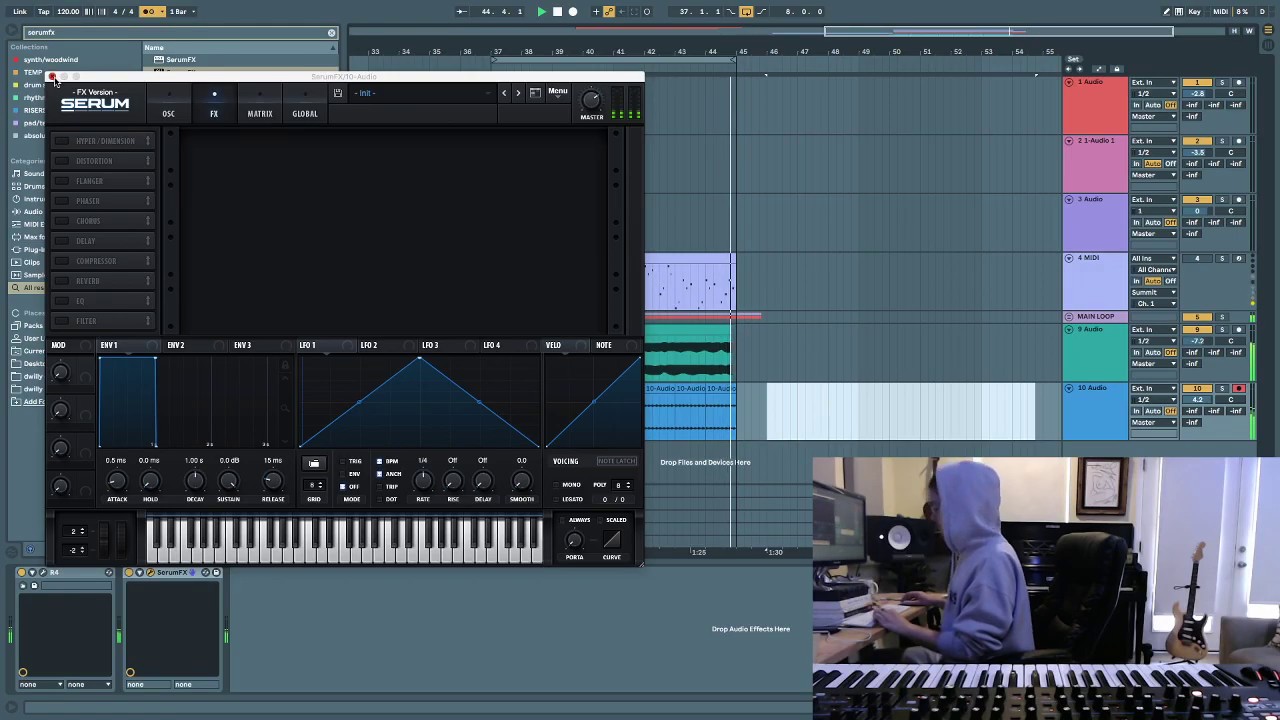Solo the 9 Audio track

pyautogui.click(x=1221, y=329)
